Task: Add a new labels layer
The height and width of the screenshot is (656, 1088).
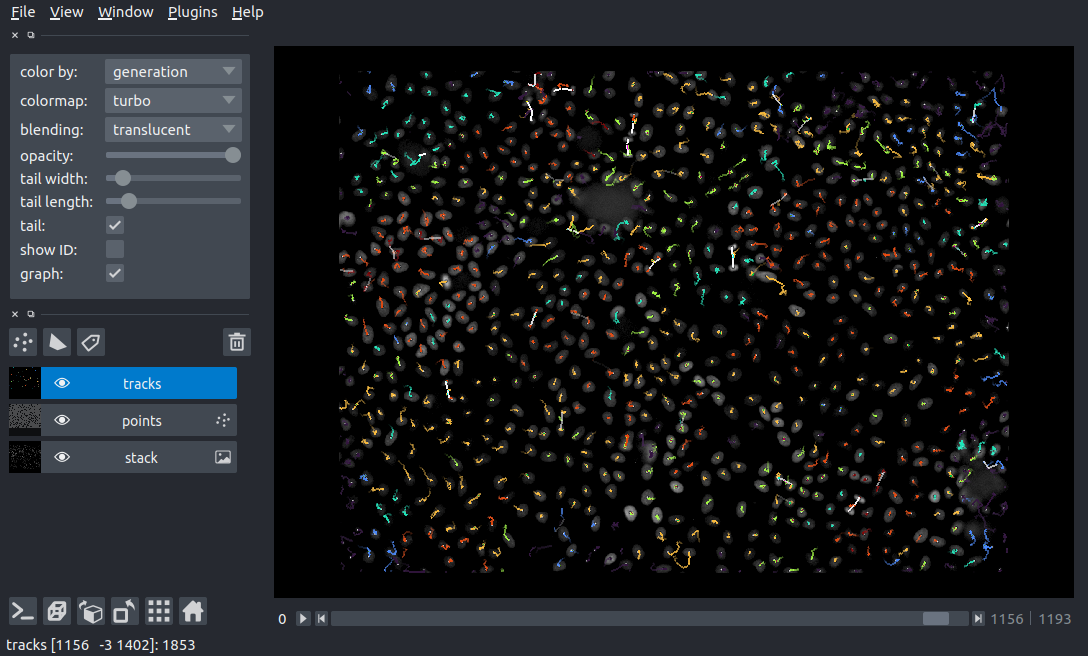Action: (90, 341)
